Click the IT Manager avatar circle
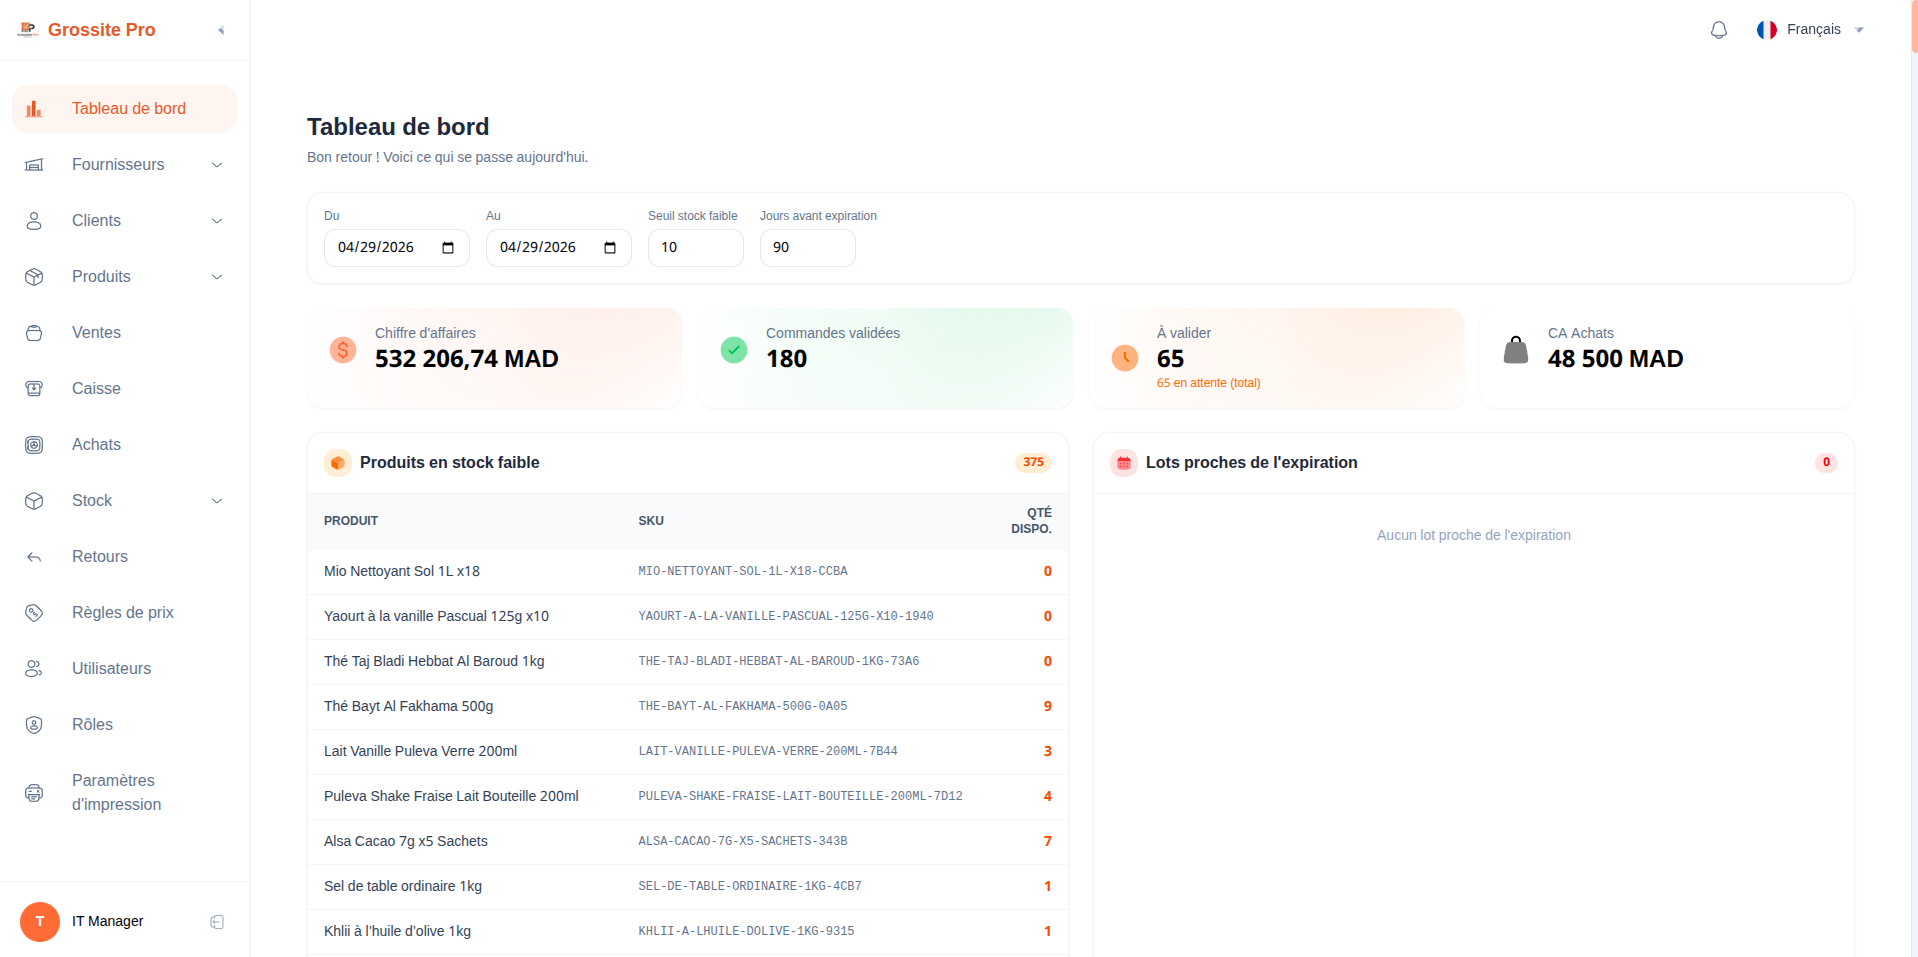The image size is (1918, 957). click(x=40, y=922)
